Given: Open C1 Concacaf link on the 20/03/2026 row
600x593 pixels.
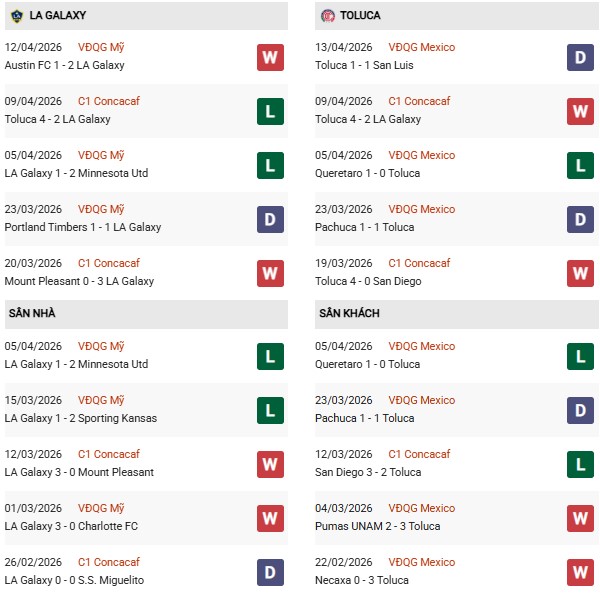Looking at the screenshot, I should [x=109, y=263].
